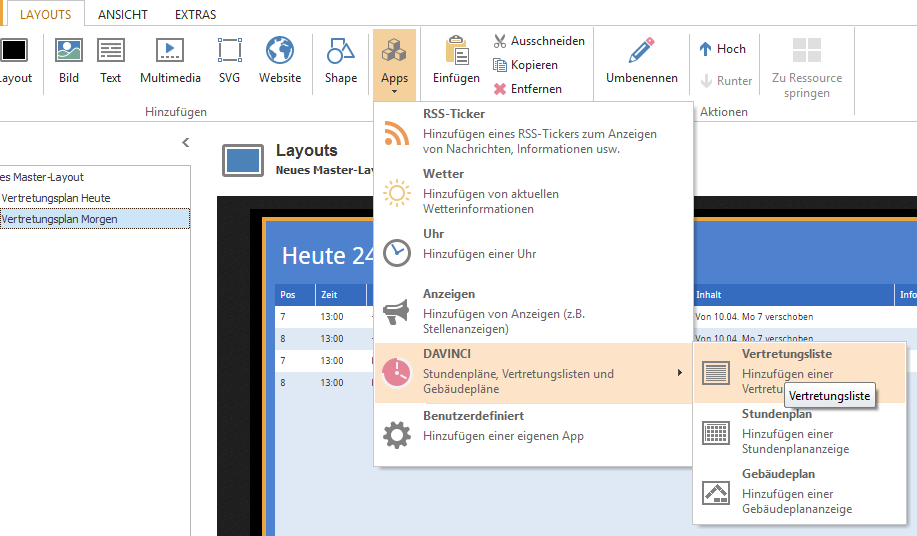Add a new Layout from the ribbon
This screenshot has width=917, height=536.
coord(15,61)
